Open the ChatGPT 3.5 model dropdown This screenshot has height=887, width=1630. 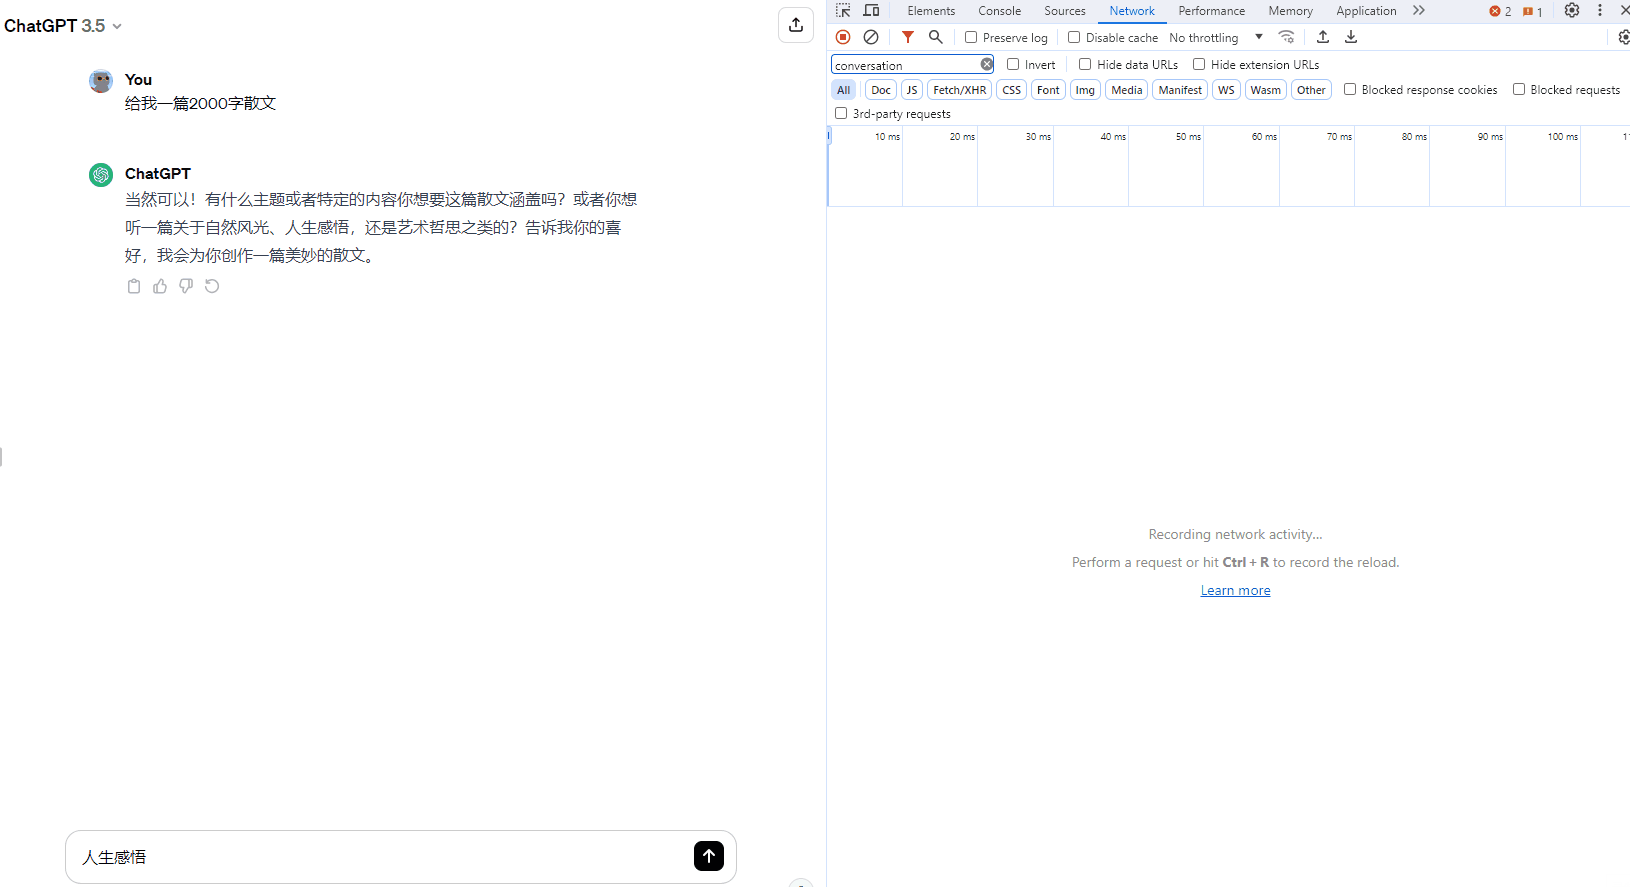[63, 26]
